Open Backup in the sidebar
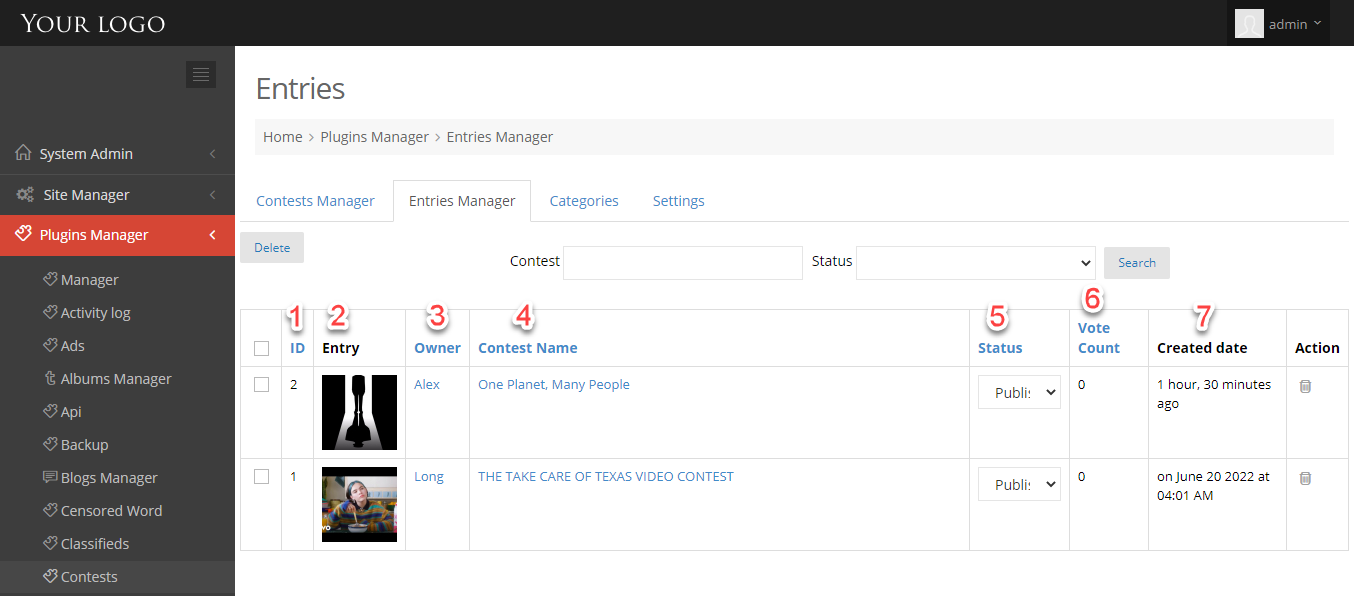The width and height of the screenshot is (1354, 596). (x=84, y=444)
